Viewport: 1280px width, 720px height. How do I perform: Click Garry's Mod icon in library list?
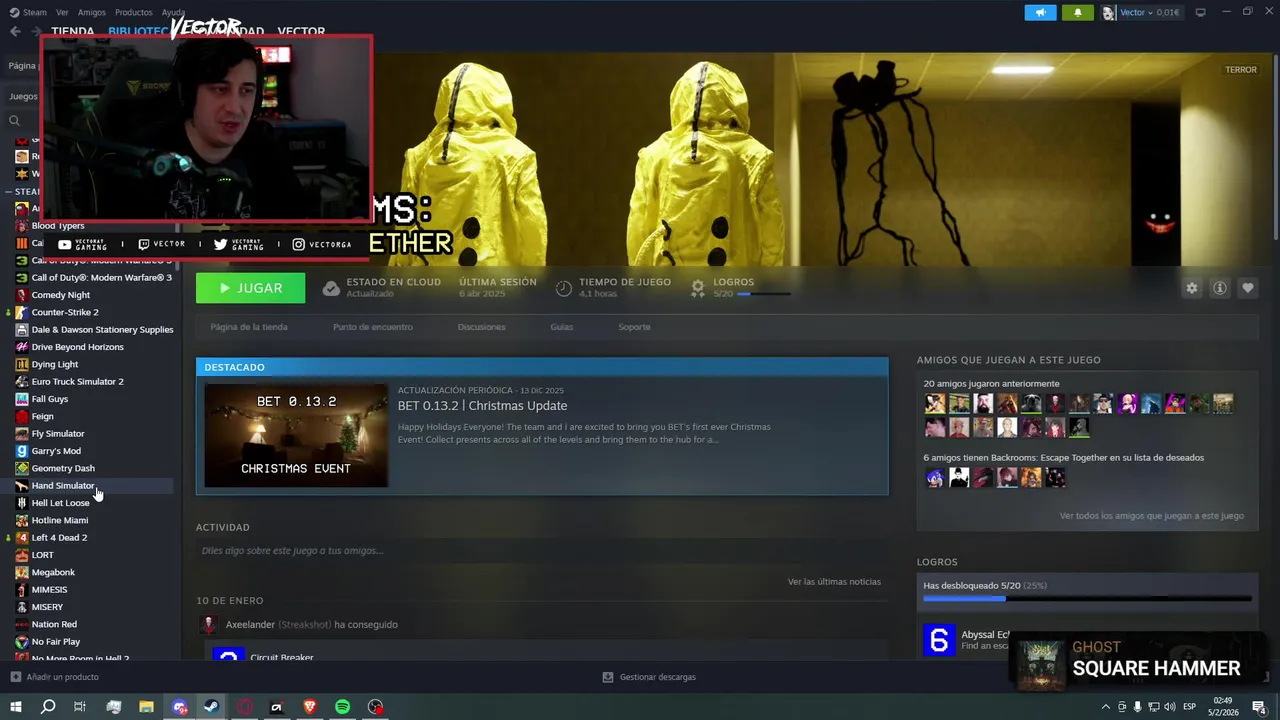click(x=22, y=451)
